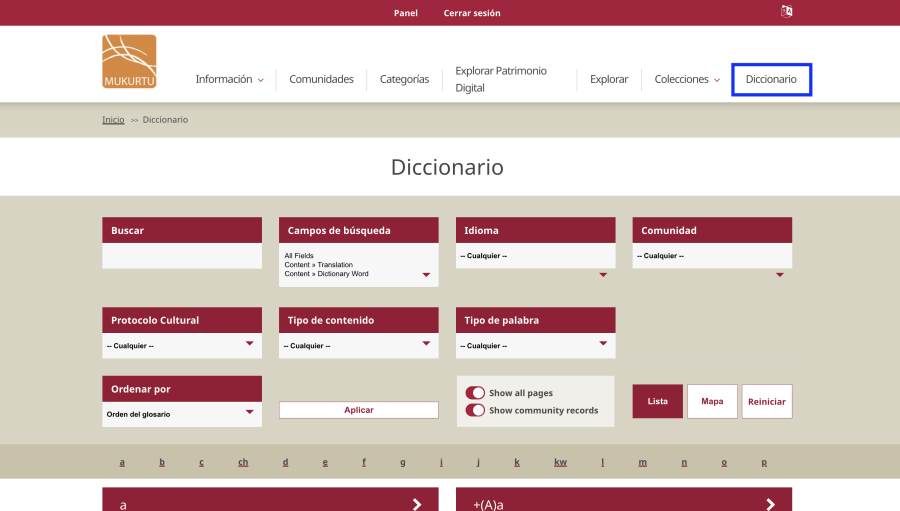
Task: Open the Comunidad dropdown
Action: pos(712,256)
